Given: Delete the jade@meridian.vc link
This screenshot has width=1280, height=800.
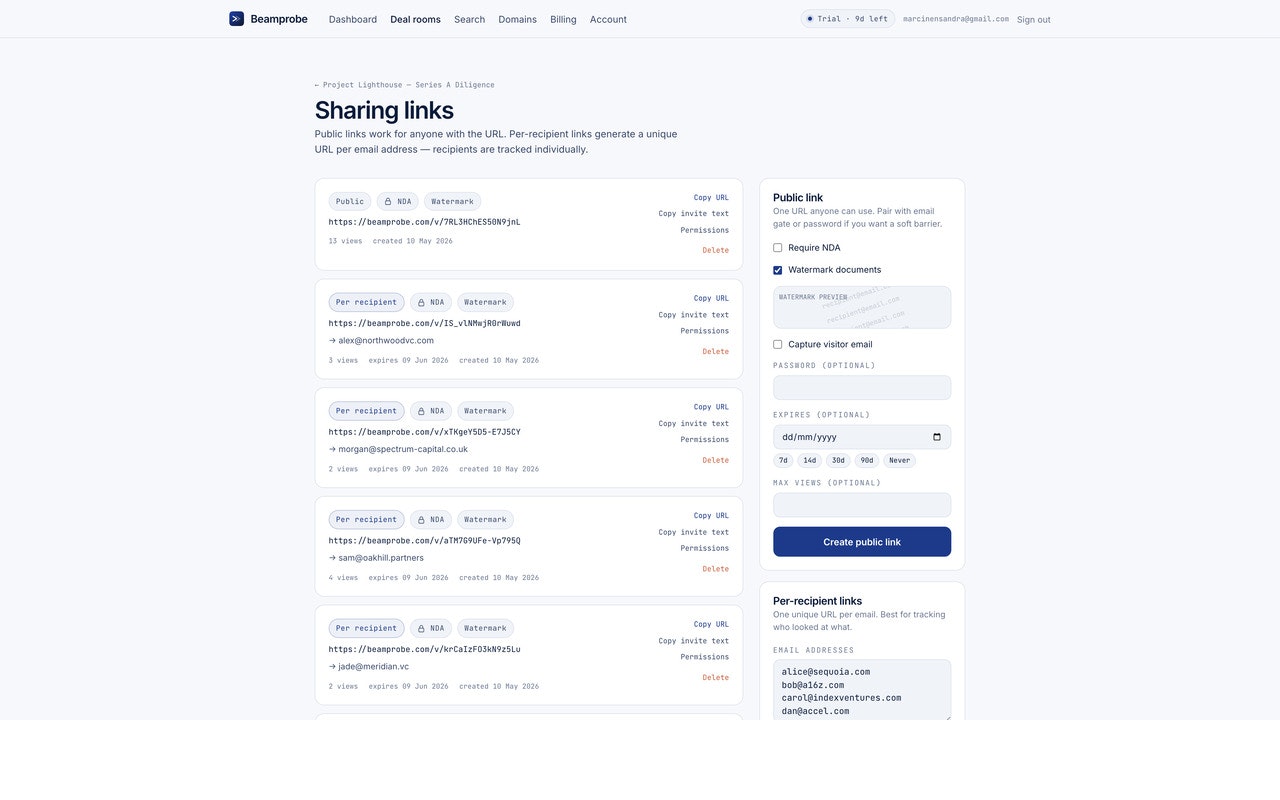Looking at the screenshot, I should click(x=715, y=678).
